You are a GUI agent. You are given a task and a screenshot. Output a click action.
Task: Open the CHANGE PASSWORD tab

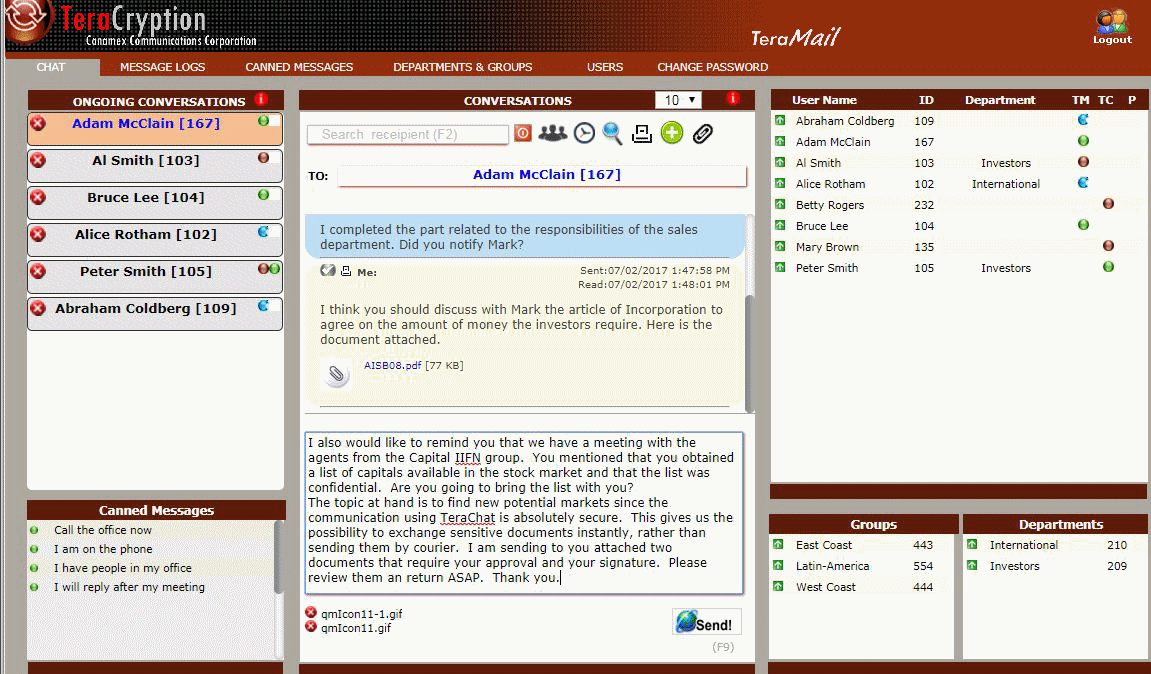pos(713,67)
